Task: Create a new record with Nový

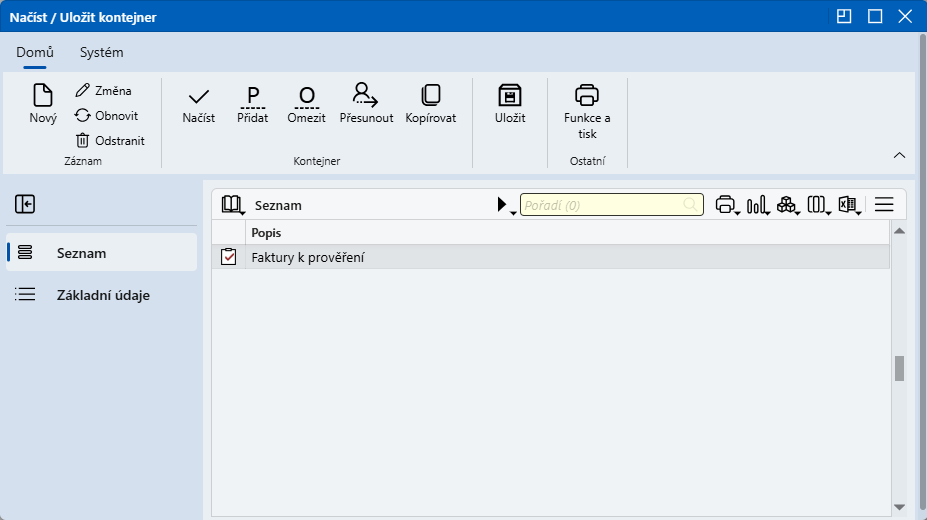Action: (x=43, y=103)
